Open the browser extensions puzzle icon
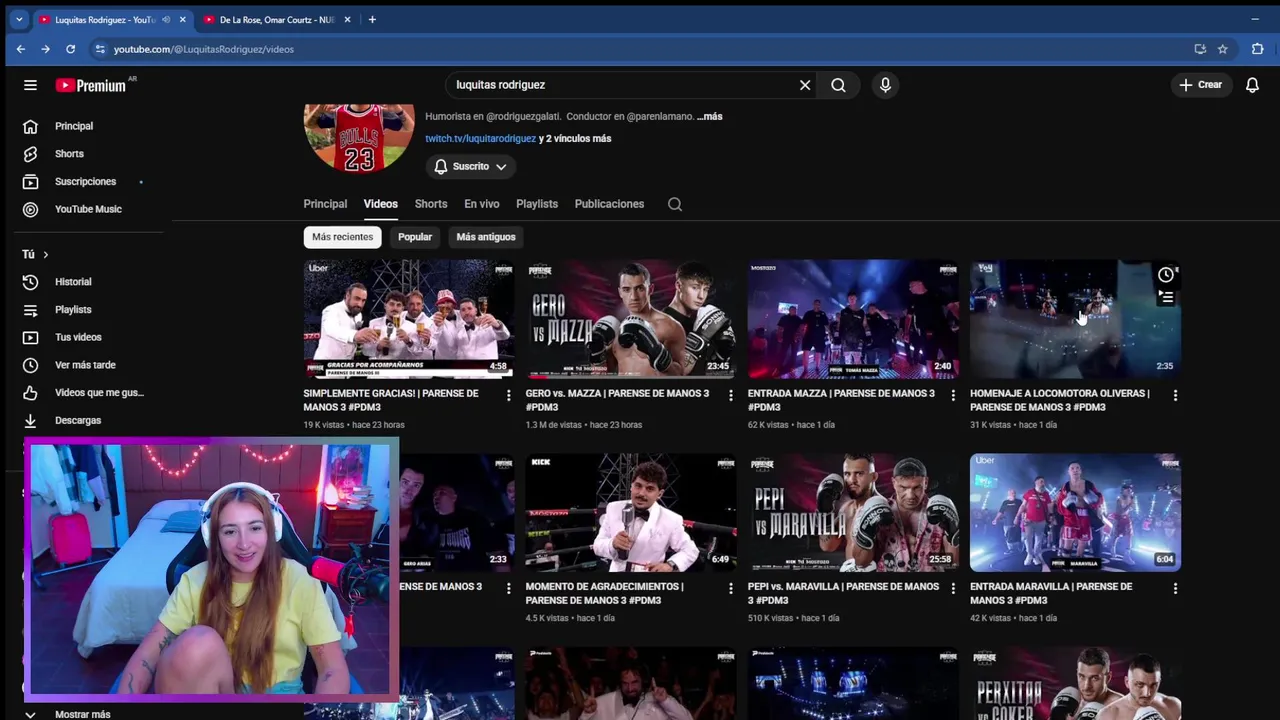Screen dimensions: 1280x720 (x=1258, y=49)
